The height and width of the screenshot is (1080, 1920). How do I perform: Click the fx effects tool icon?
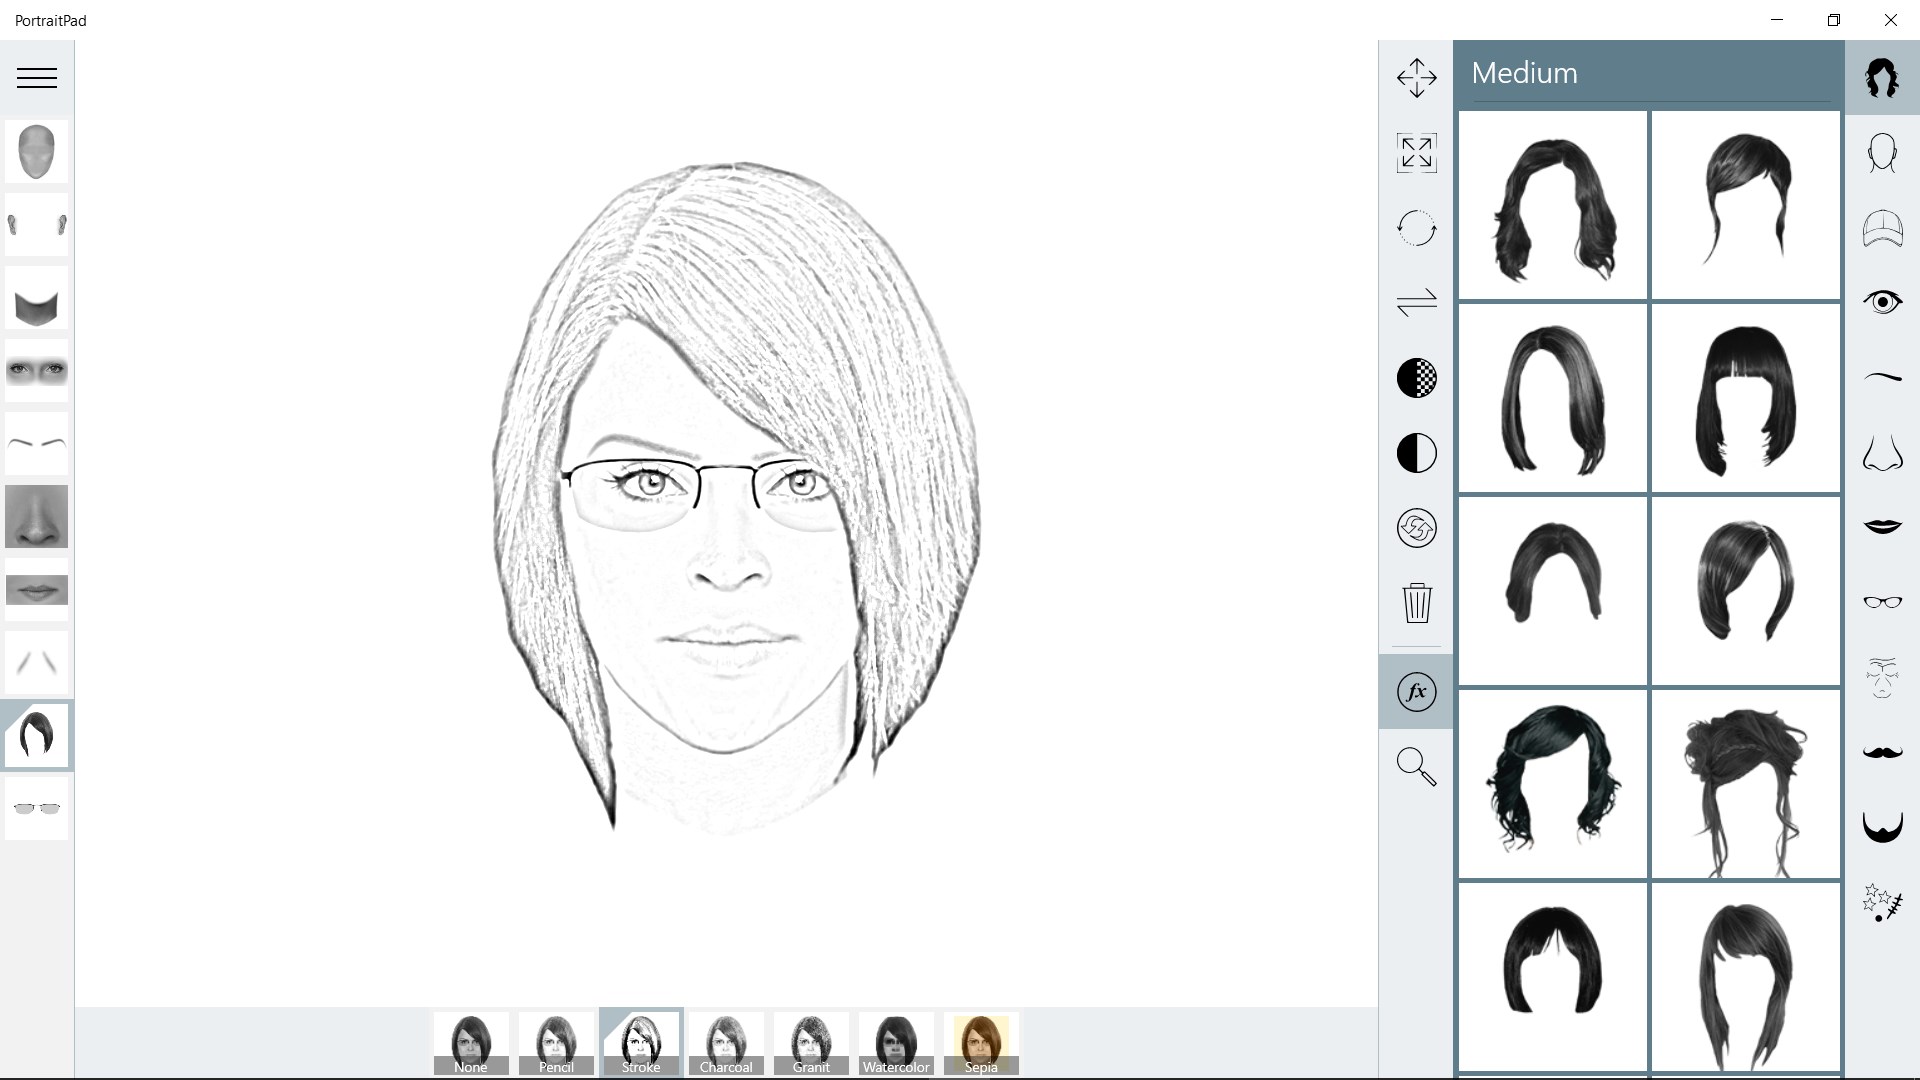tap(1416, 691)
